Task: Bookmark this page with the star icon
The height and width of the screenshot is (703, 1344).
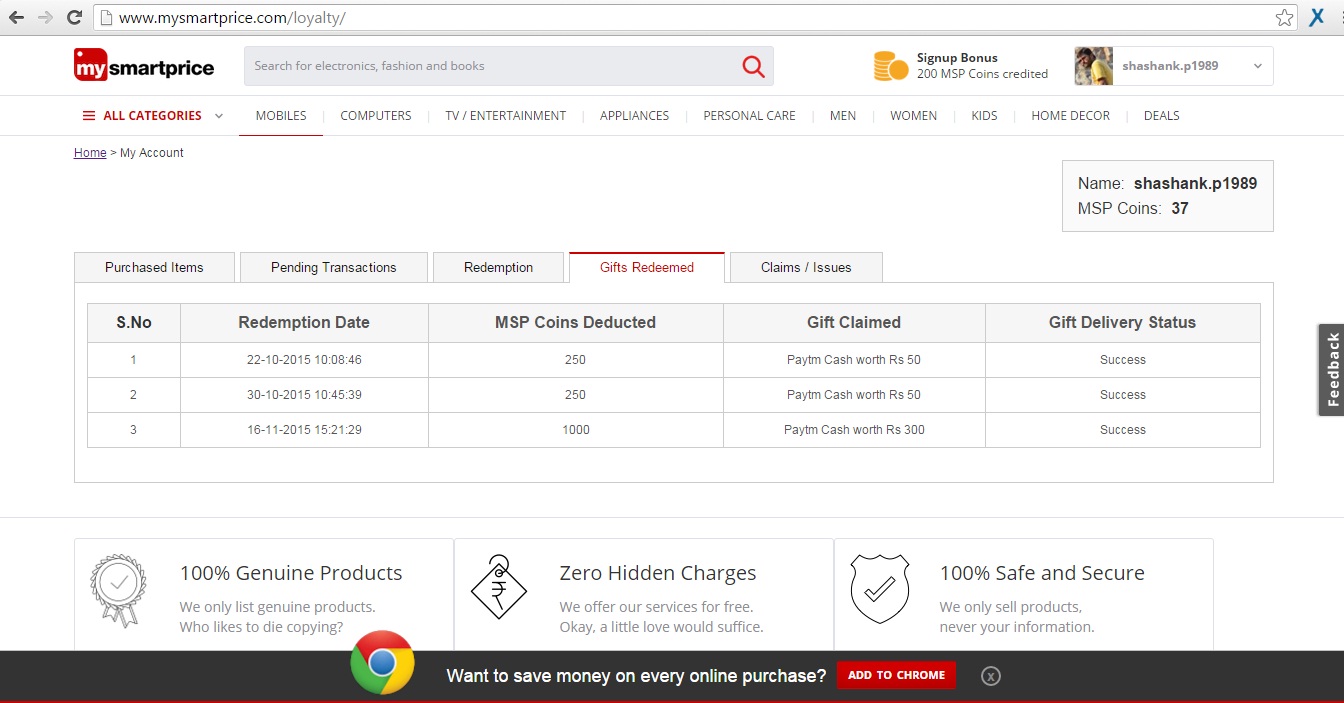Action: coord(1285,17)
